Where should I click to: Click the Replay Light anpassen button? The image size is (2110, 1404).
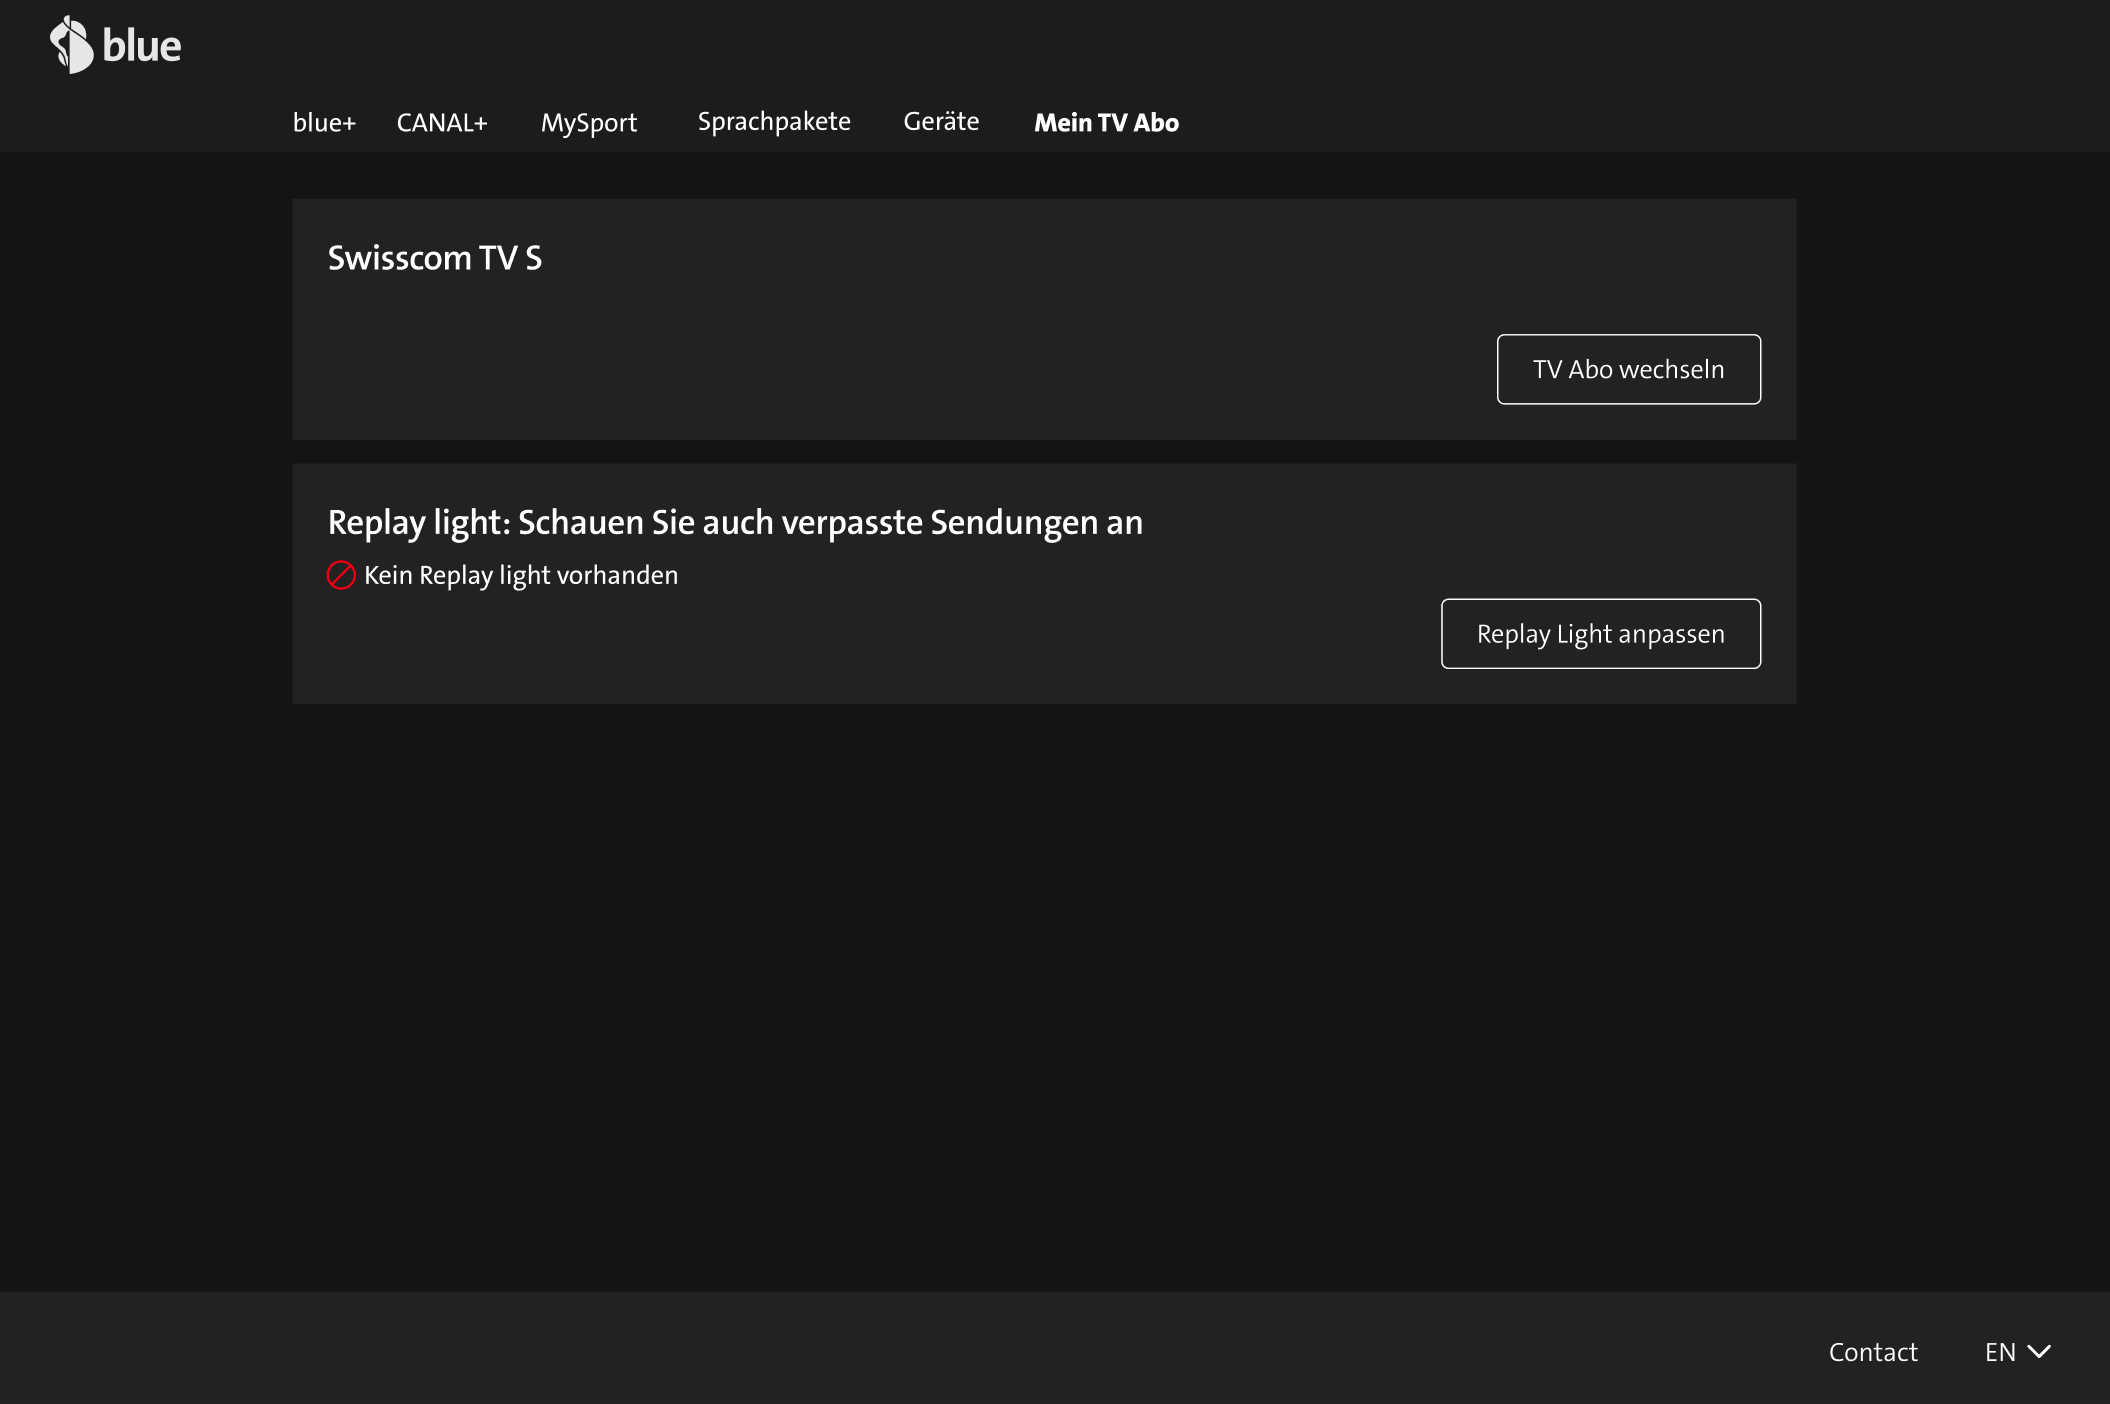tap(1601, 634)
